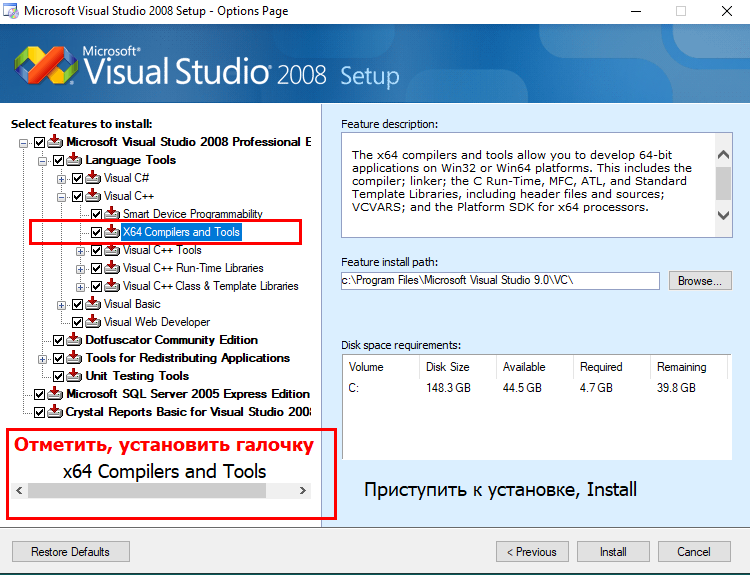The height and width of the screenshot is (575, 750).
Task: Click the feature description scroll up arrow
Action: click(724, 155)
